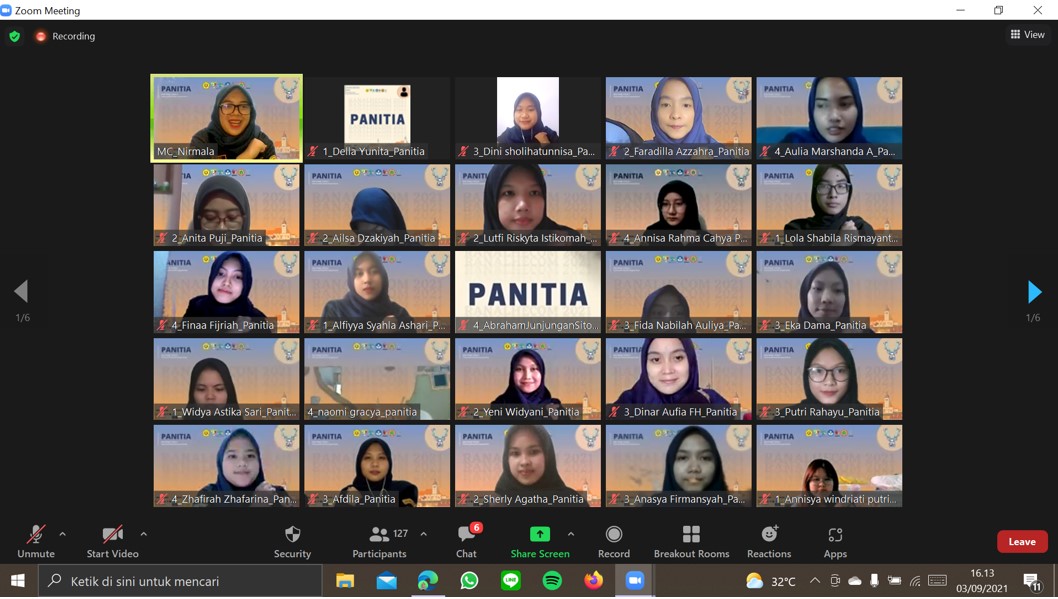Viewport: 1058px width, 599px height.
Task: Open Zoom Apps
Action: pos(835,535)
